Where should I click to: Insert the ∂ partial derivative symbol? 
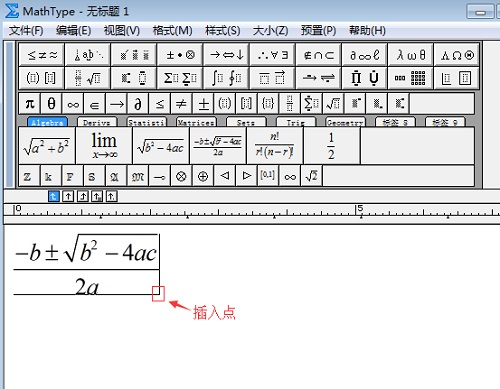(x=138, y=104)
